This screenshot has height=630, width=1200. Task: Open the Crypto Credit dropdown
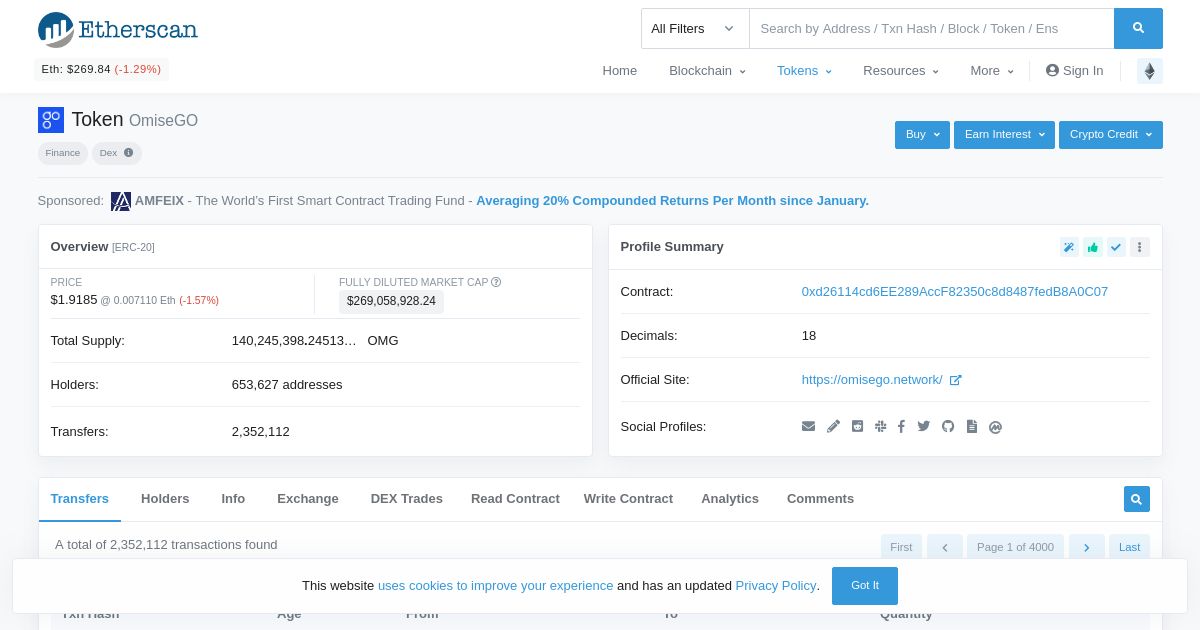click(1111, 135)
